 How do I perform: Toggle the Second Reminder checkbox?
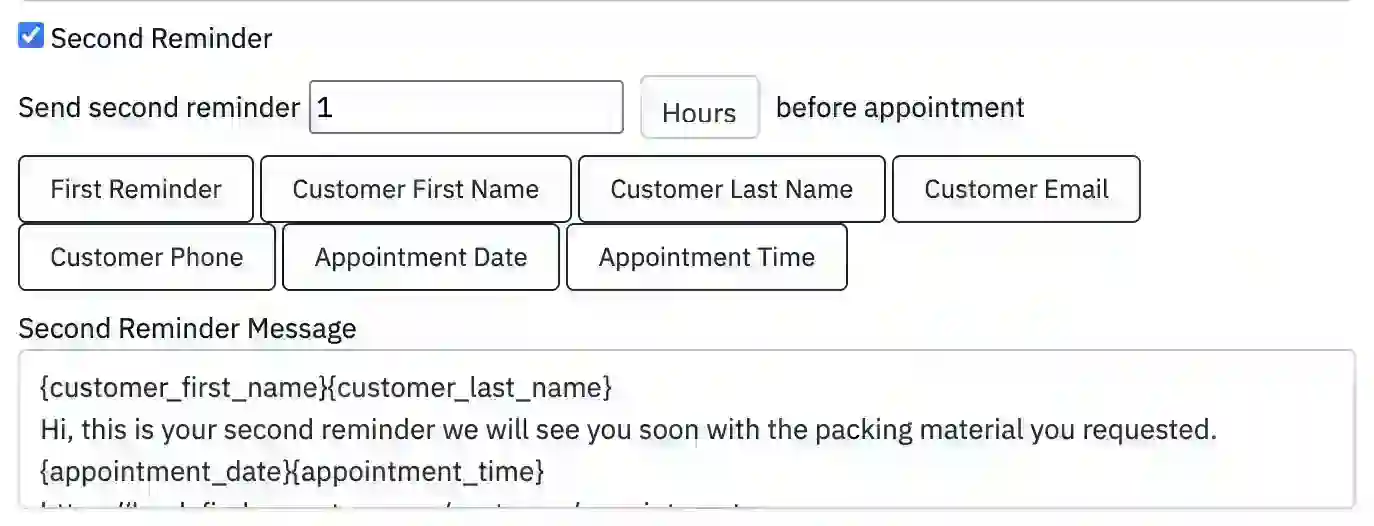pos(31,37)
